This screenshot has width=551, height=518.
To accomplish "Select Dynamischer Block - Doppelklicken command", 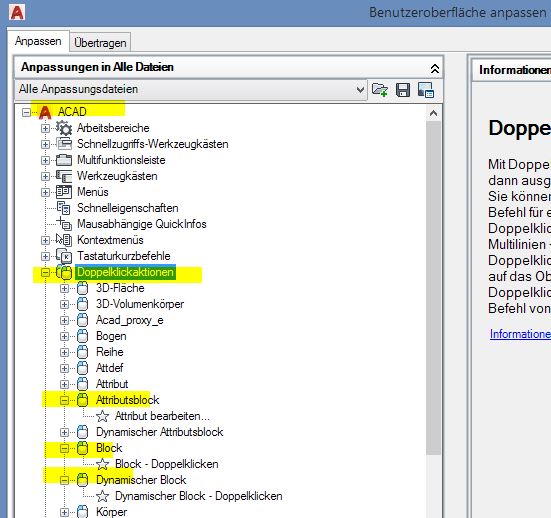I will coord(199,496).
